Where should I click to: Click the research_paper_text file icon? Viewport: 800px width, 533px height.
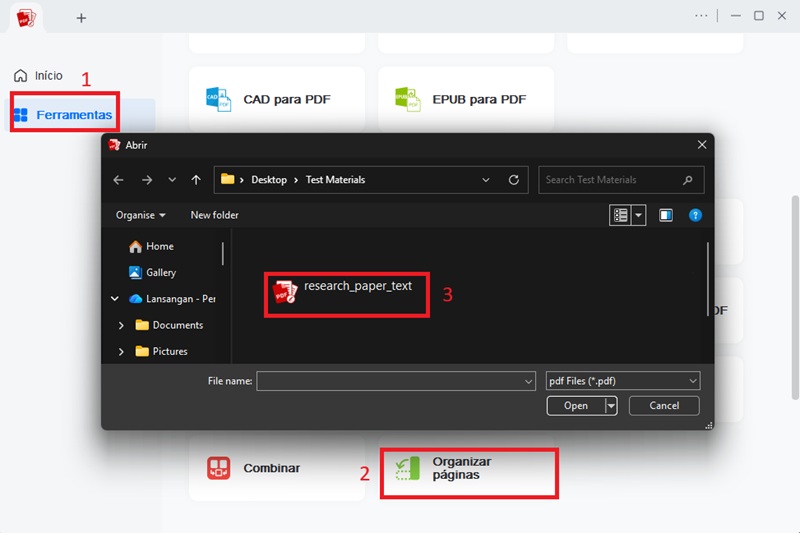(x=284, y=291)
